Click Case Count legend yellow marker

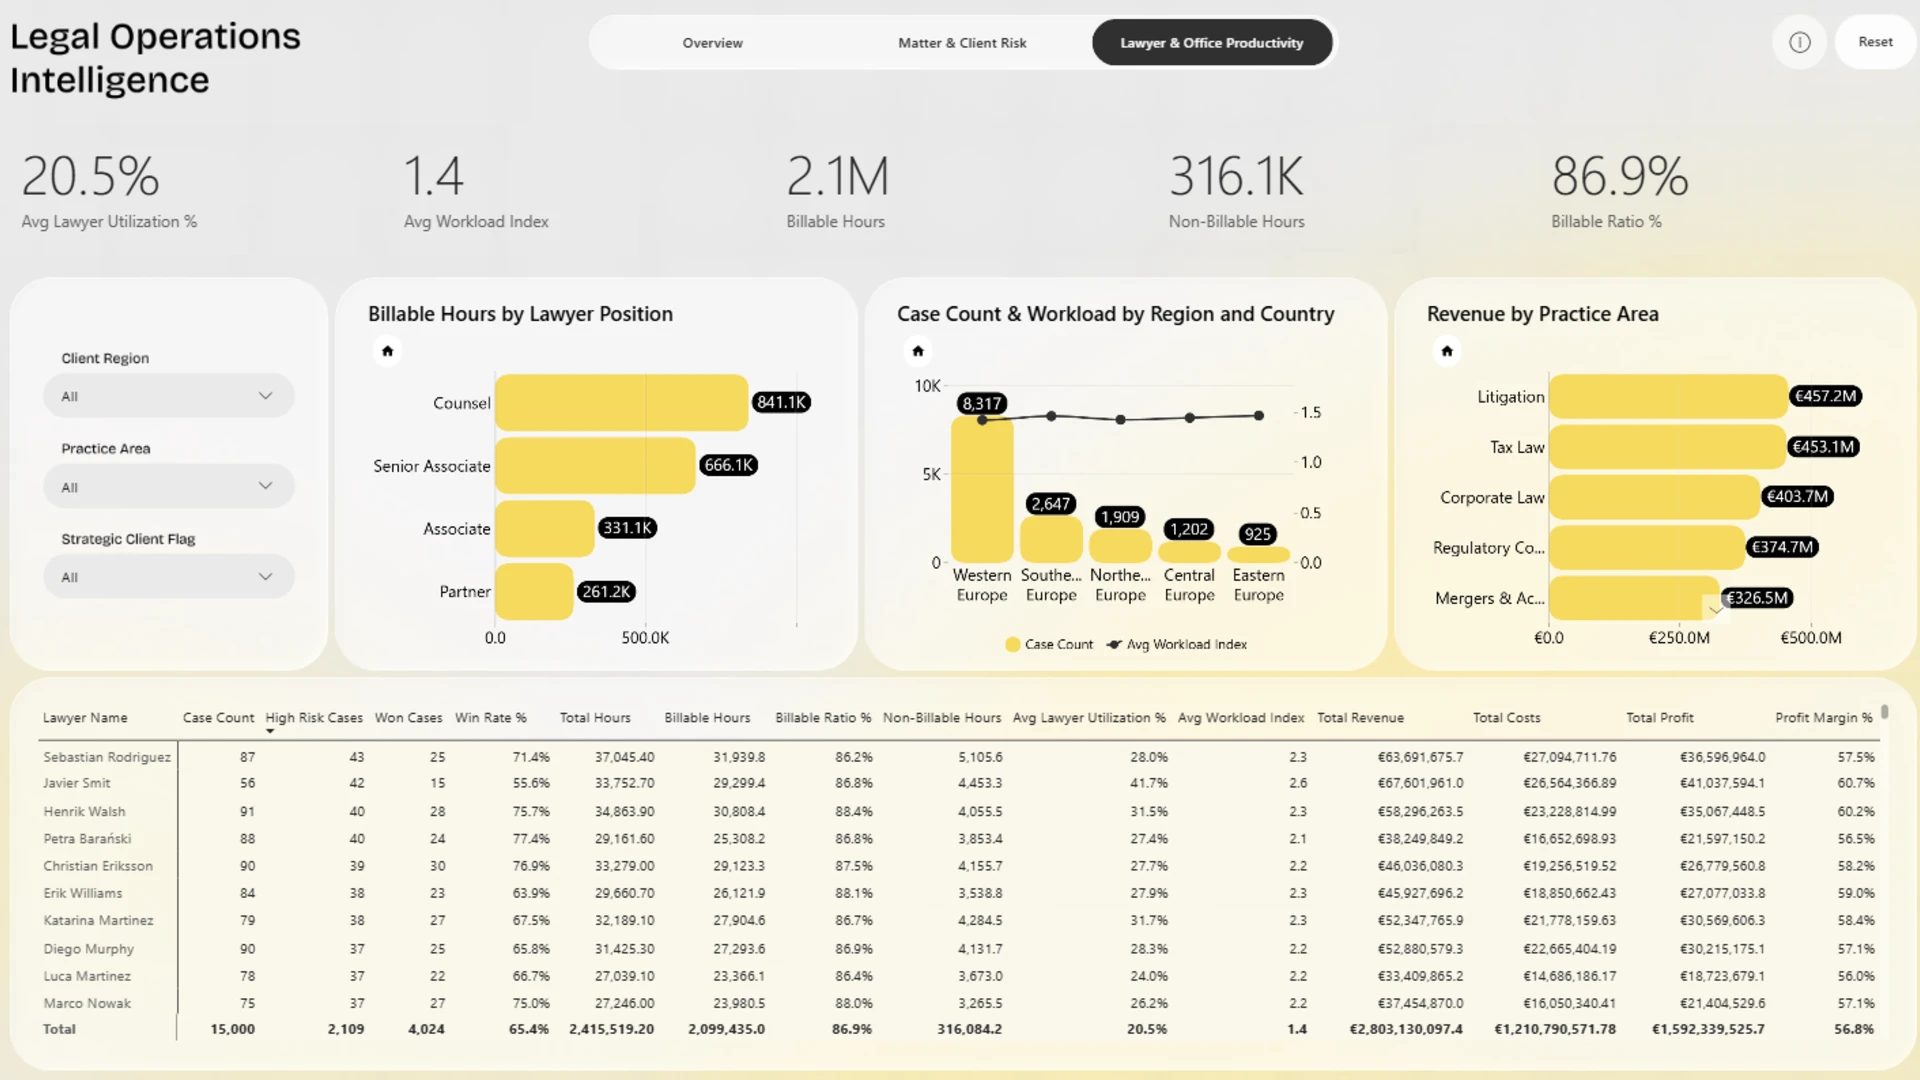(x=1012, y=644)
